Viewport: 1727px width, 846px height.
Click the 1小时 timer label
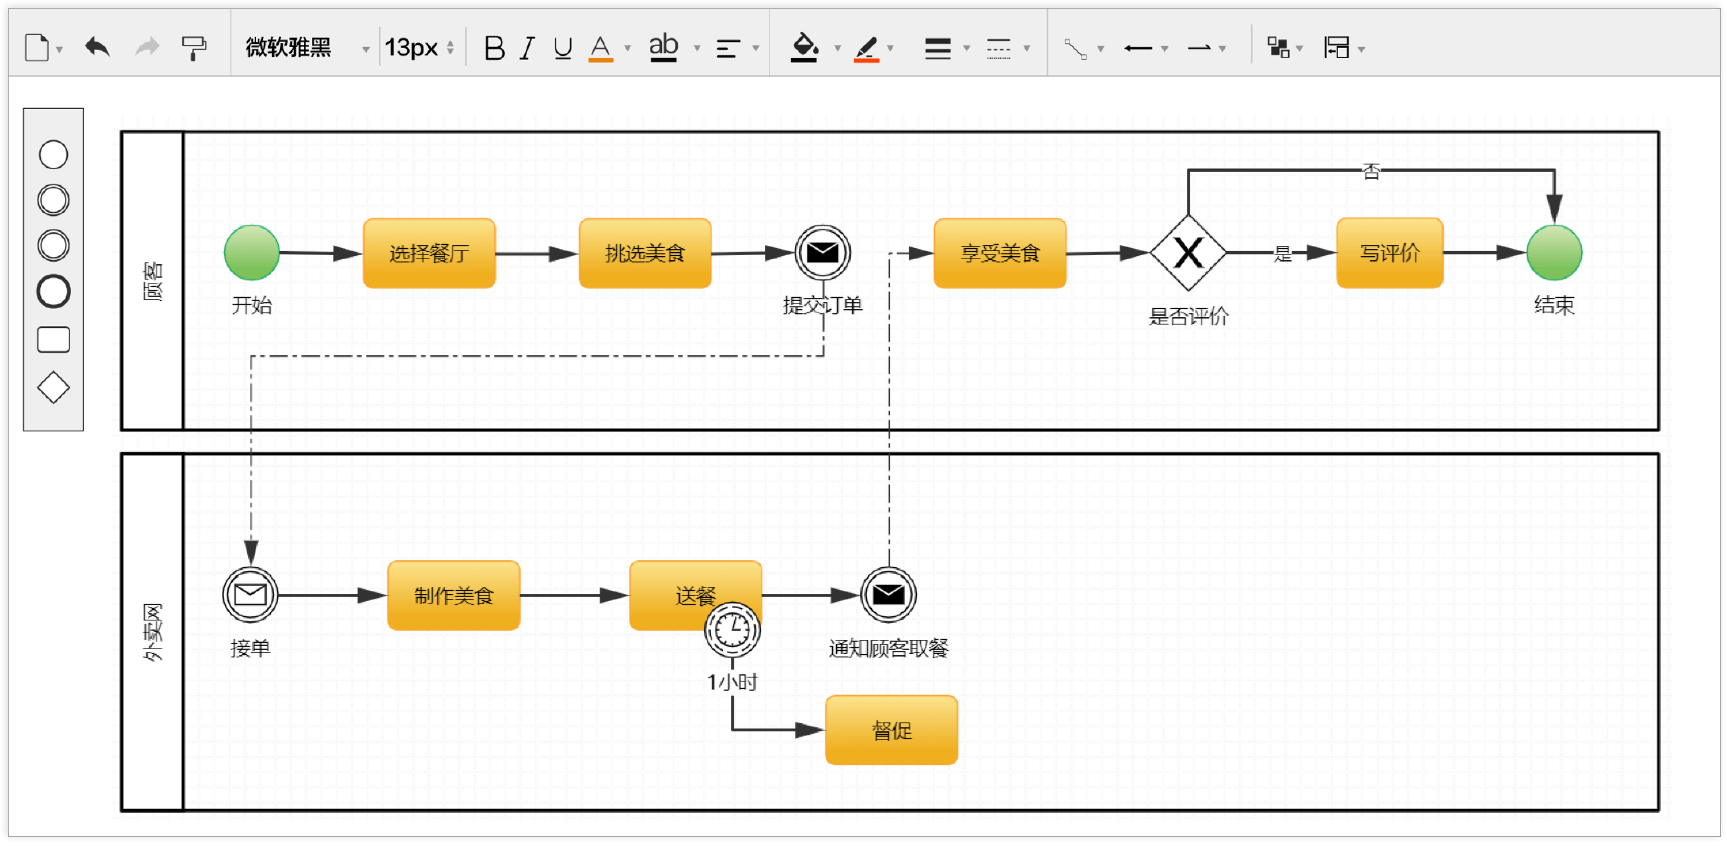tap(732, 682)
